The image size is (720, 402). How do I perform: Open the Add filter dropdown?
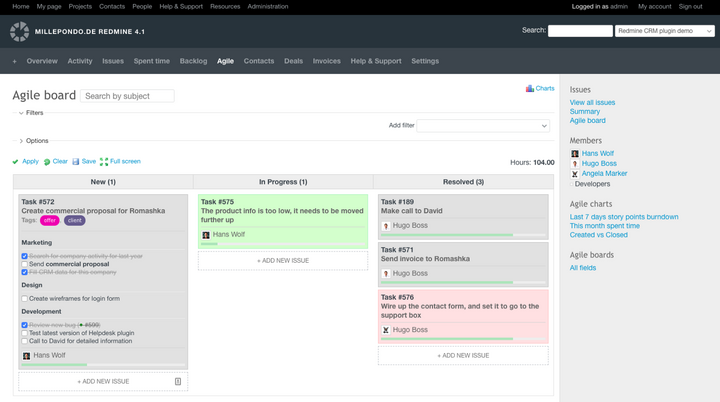click(483, 126)
